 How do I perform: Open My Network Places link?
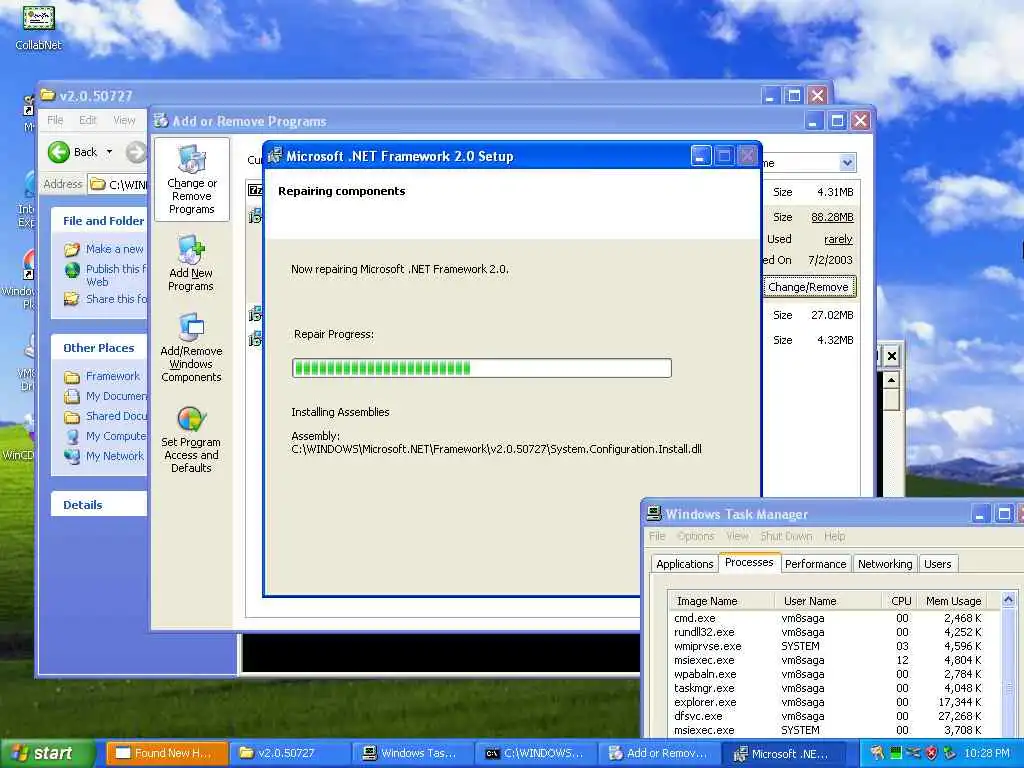pos(114,456)
